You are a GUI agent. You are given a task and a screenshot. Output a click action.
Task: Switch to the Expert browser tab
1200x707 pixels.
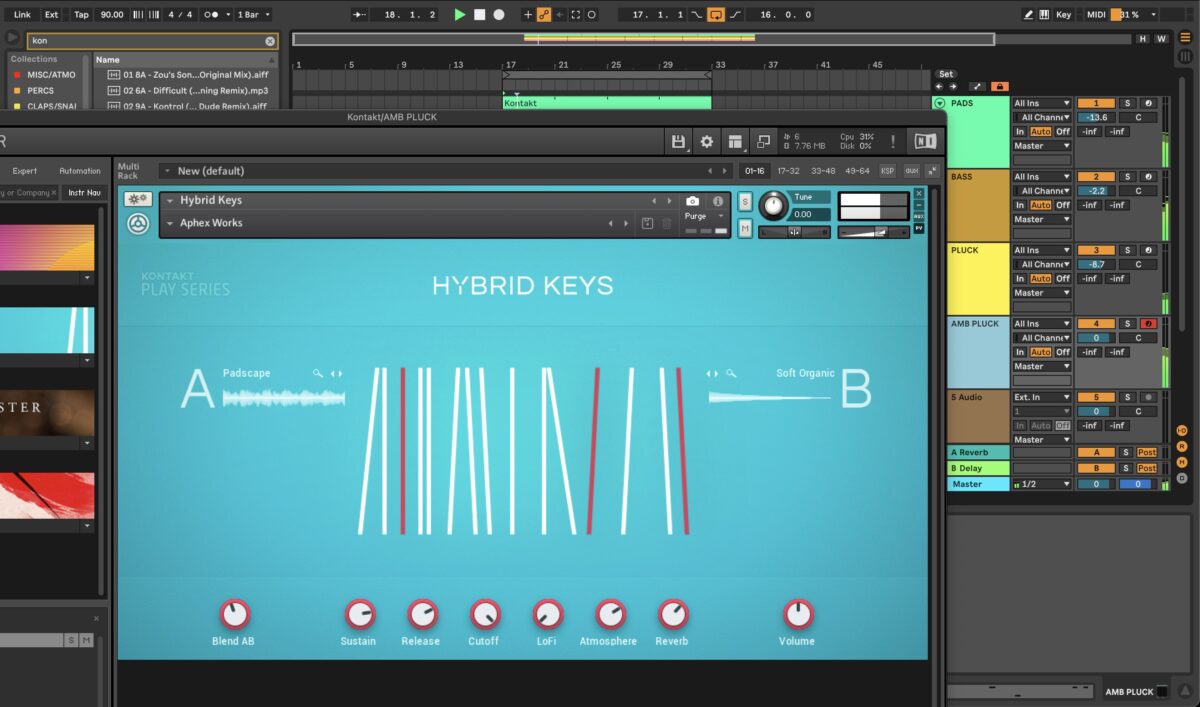pyautogui.click(x=24, y=171)
